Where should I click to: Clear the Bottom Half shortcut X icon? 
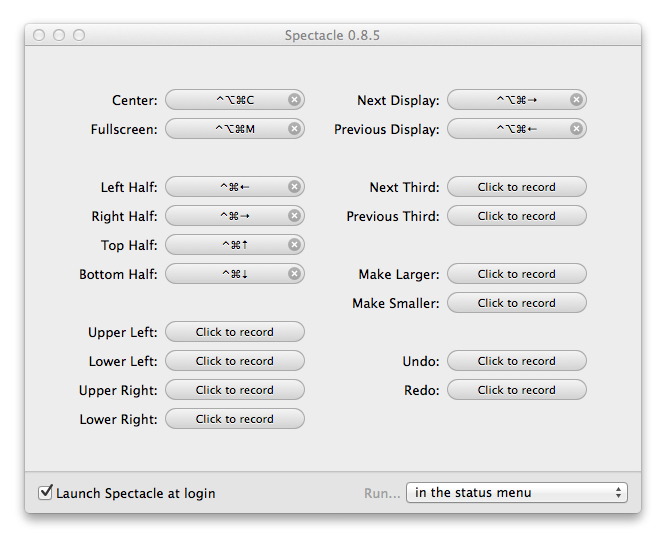coord(294,274)
